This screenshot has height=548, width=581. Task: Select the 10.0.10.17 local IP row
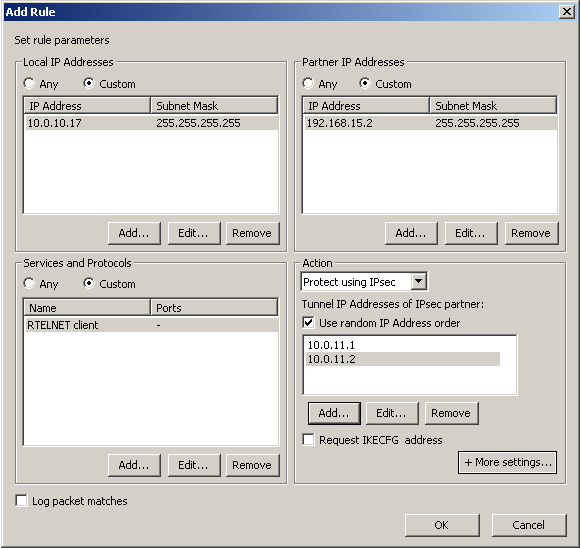click(x=151, y=123)
